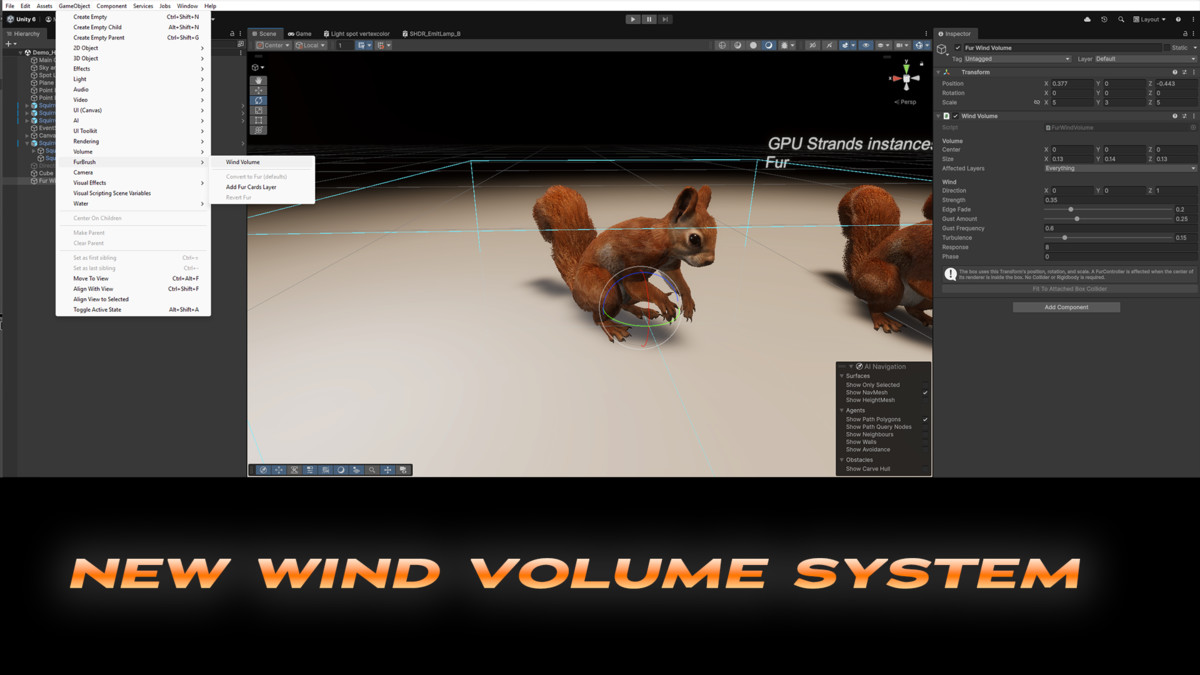The width and height of the screenshot is (1200, 675).
Task: Open Unity Cloud icon in top toolbar
Action: (x=1088, y=19)
